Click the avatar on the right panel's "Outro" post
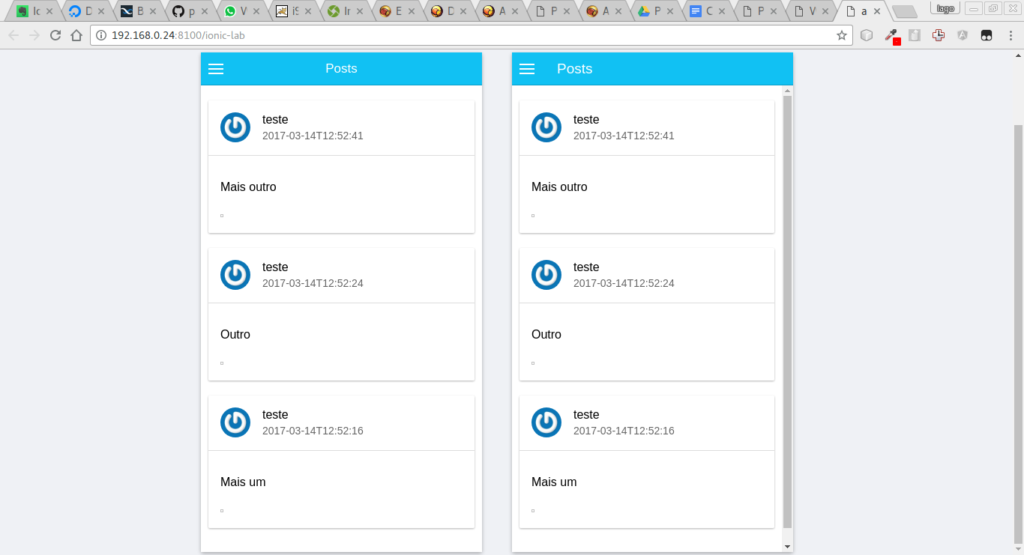The width and height of the screenshot is (1024, 555). (546, 275)
